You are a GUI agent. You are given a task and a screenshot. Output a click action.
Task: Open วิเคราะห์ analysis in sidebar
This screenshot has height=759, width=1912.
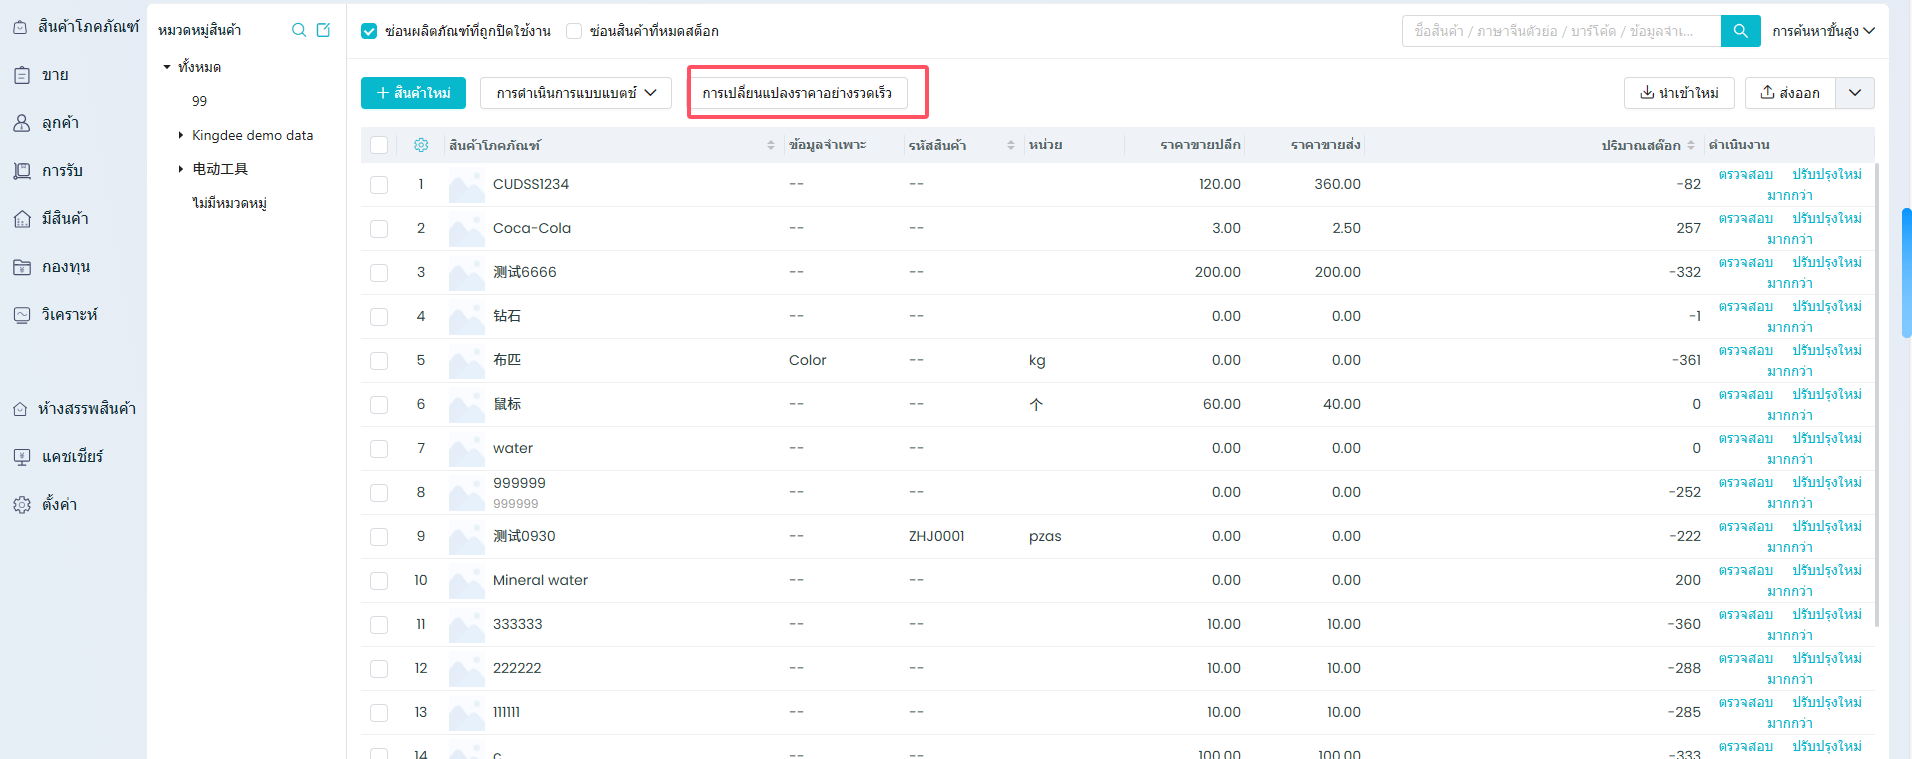coord(69,315)
